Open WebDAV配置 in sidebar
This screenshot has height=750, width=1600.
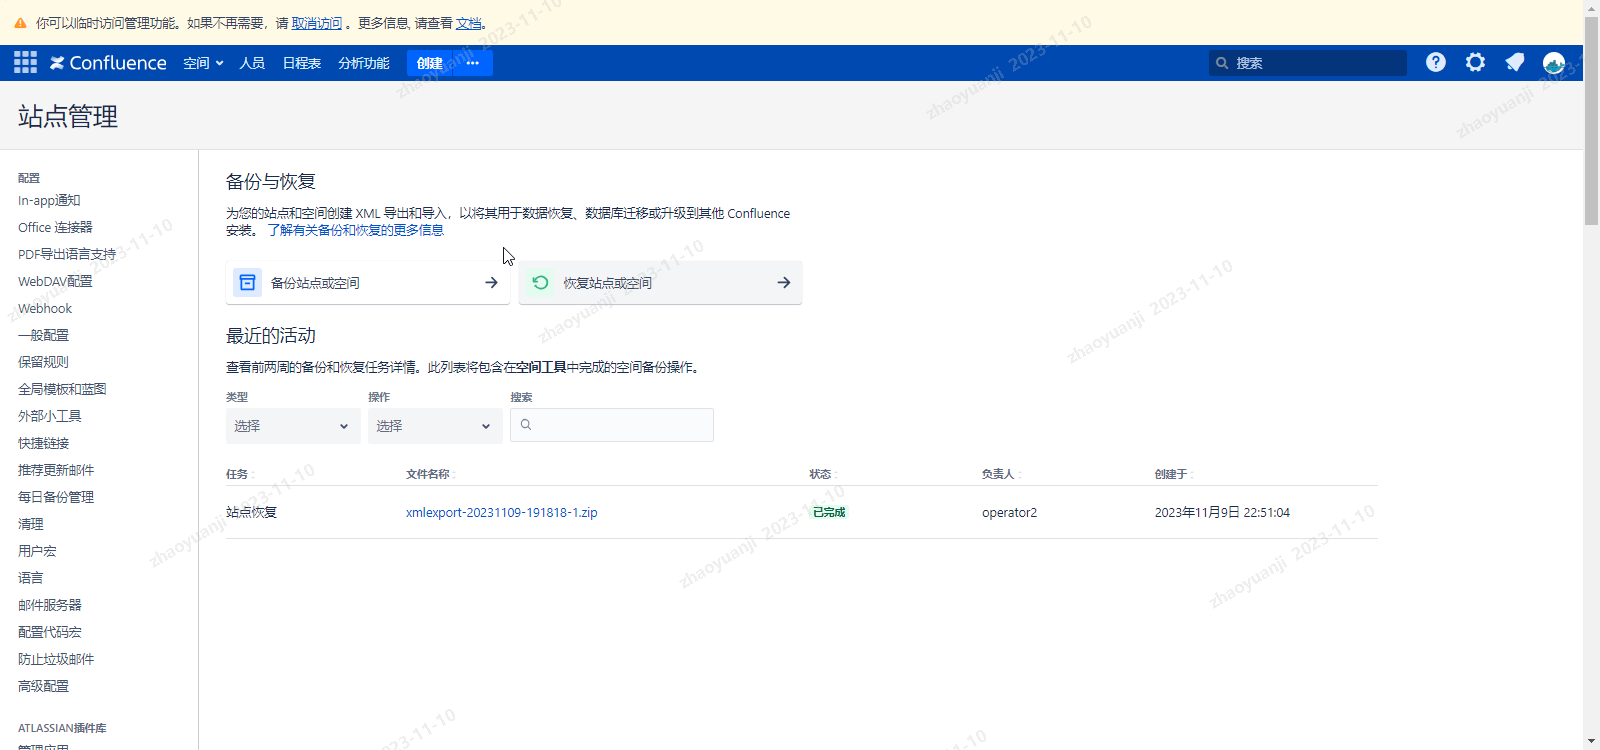pos(55,282)
